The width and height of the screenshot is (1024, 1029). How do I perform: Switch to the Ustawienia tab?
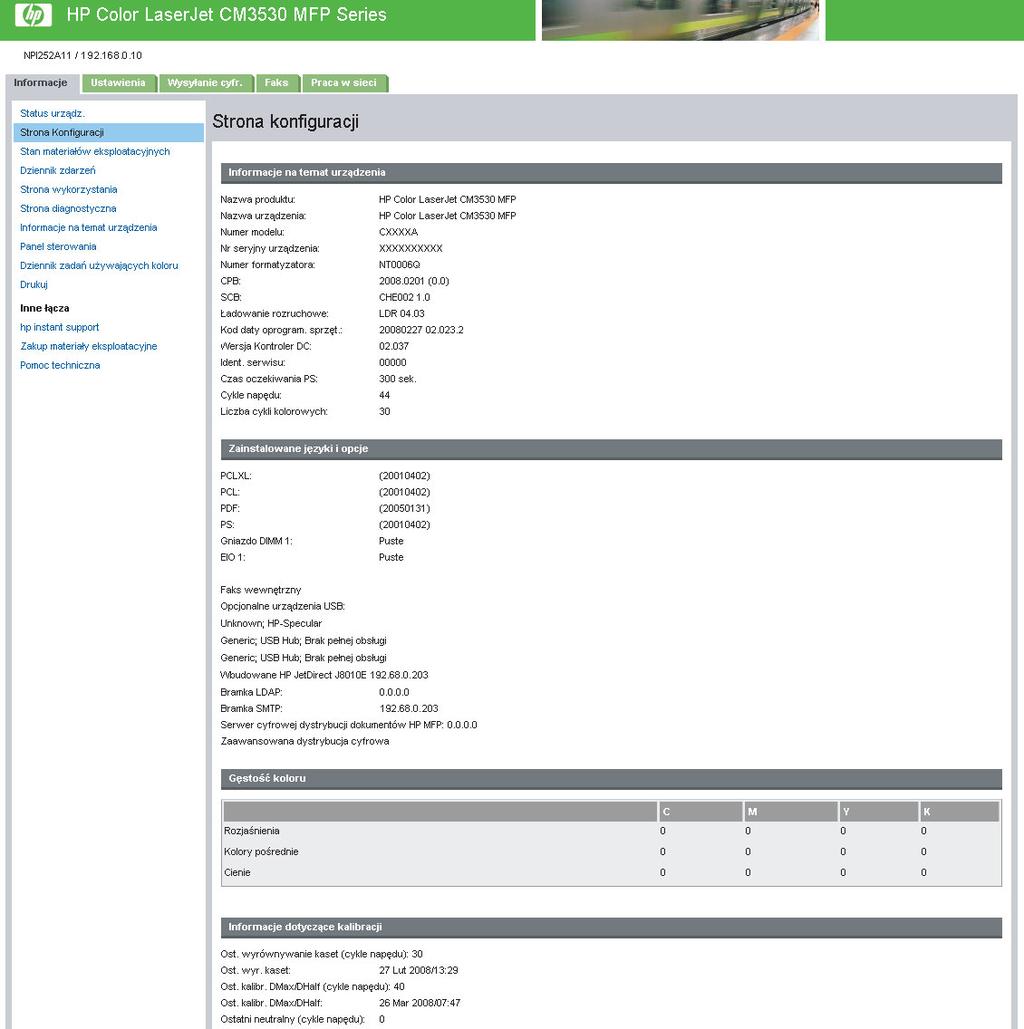click(x=118, y=83)
